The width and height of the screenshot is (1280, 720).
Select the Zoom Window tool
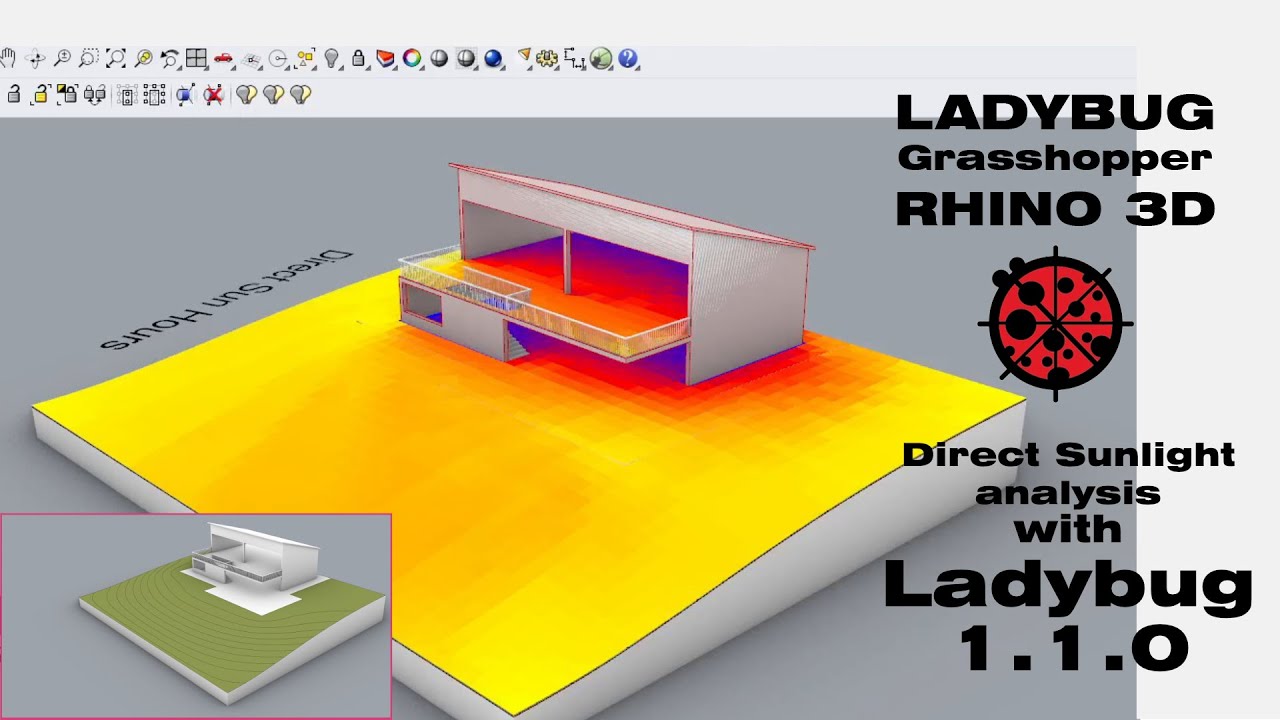tap(89, 58)
